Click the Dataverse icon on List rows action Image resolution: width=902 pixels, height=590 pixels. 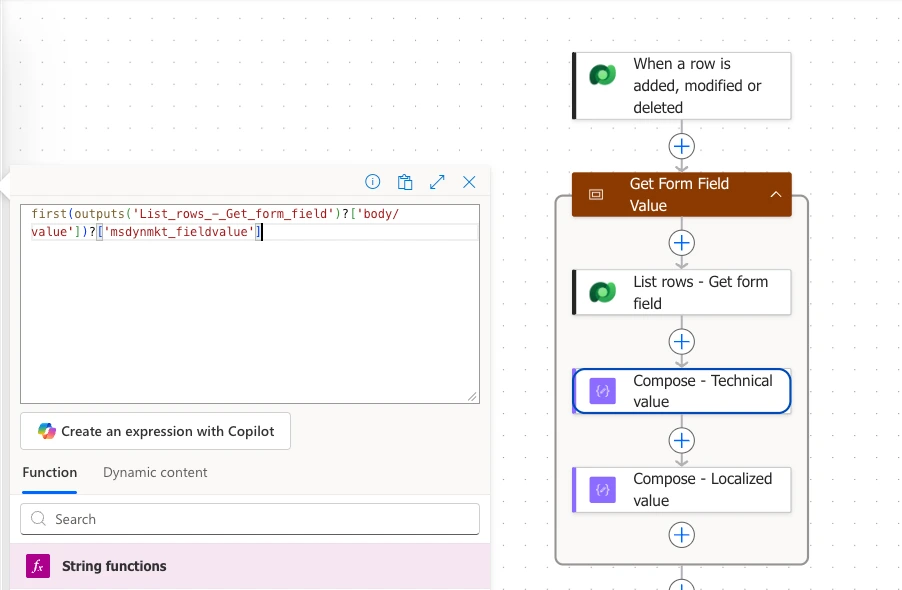coord(602,292)
